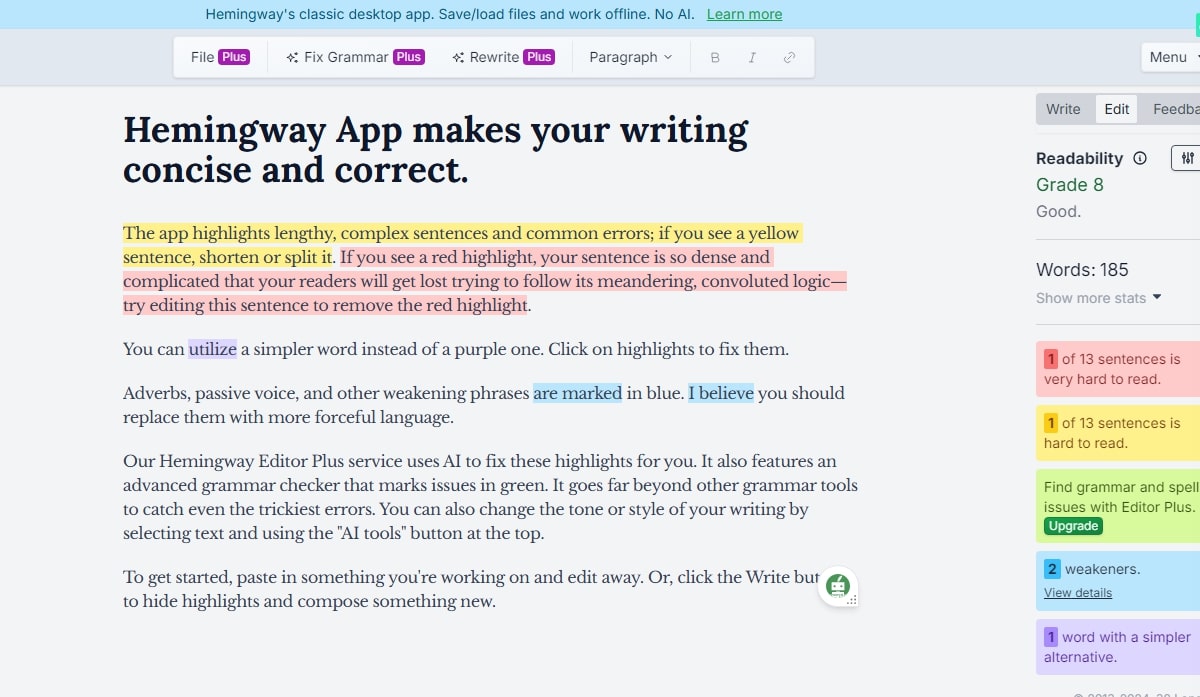Open the readability settings sliders icon
Screen dimensions: 1200x697
(1186, 158)
